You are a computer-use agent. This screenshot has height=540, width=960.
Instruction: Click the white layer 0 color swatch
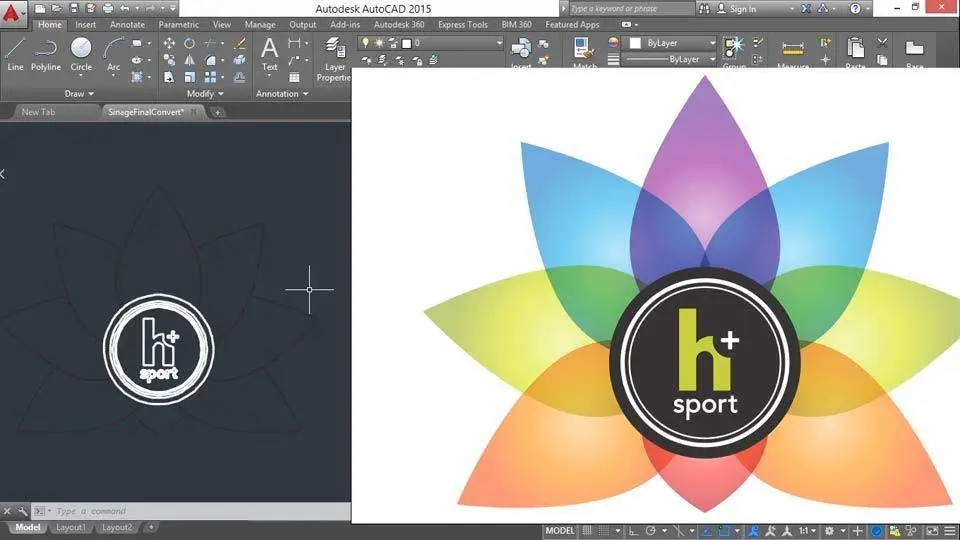click(x=407, y=43)
